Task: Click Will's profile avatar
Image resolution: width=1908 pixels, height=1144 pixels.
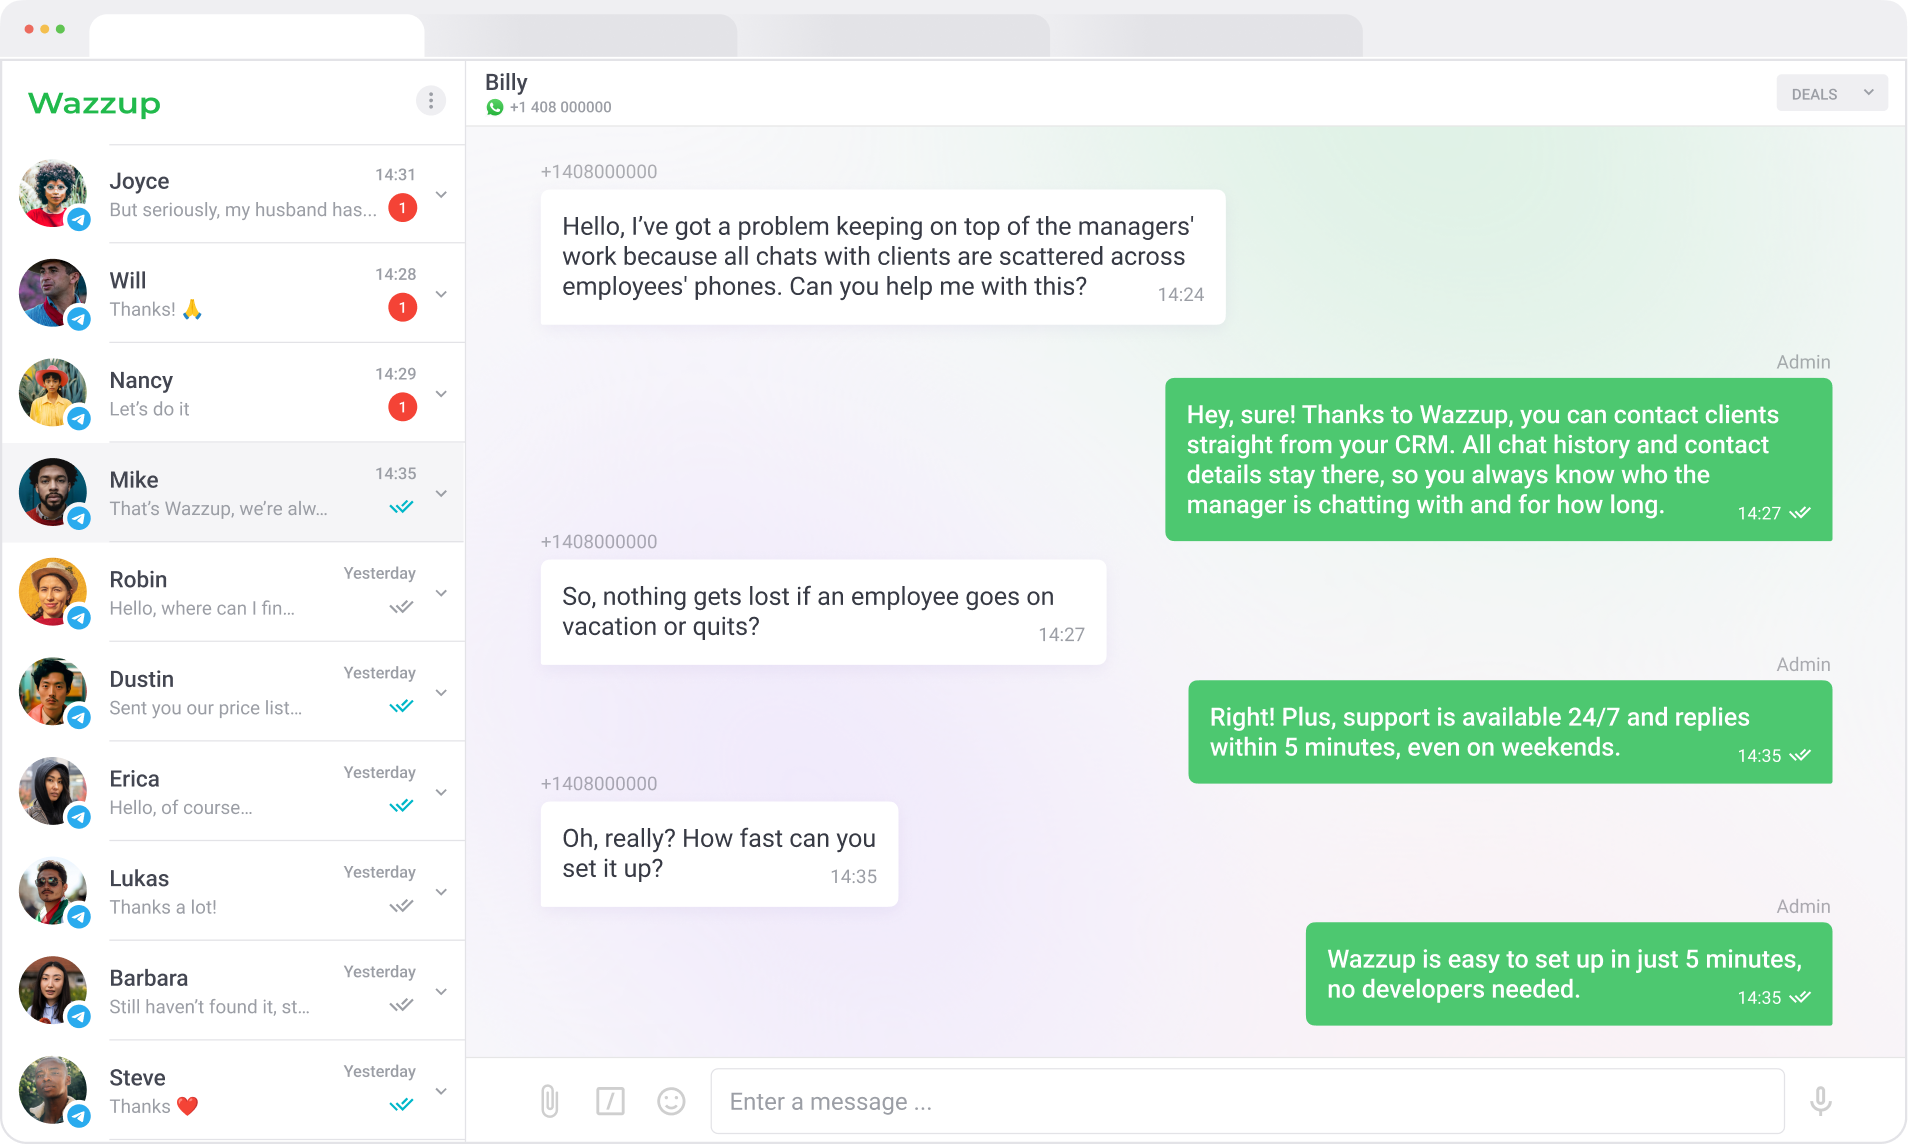Action: click(53, 293)
